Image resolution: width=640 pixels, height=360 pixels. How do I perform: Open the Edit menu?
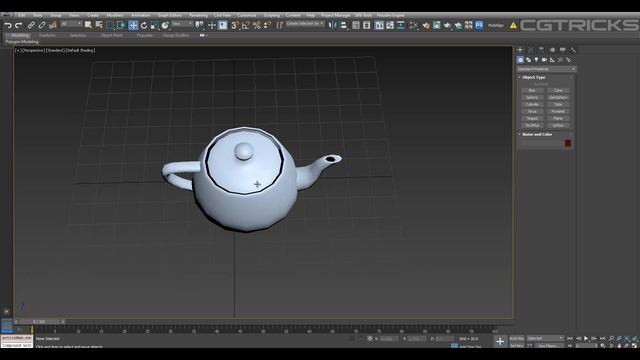(x=22, y=16)
